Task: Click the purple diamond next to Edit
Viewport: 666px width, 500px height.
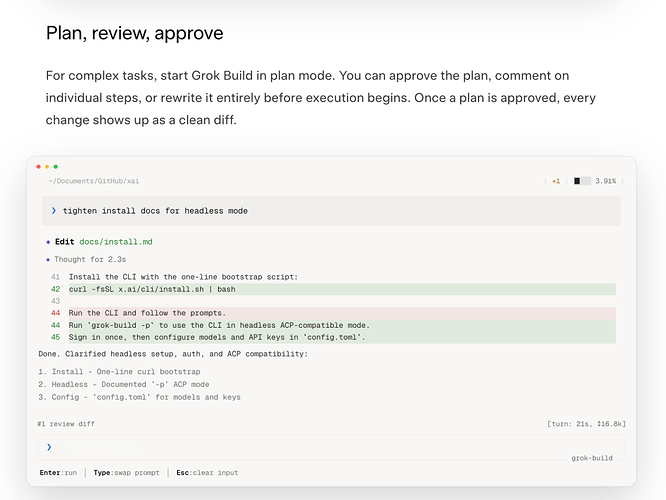Action: coord(48,242)
